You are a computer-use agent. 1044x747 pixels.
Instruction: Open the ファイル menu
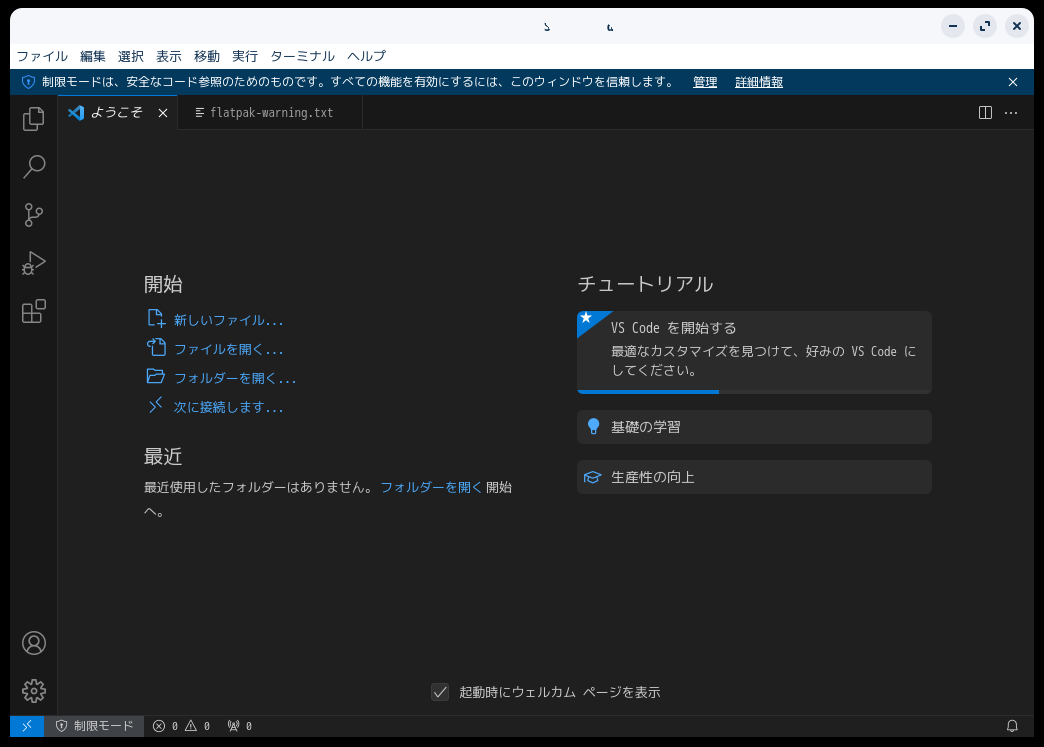(x=42, y=57)
